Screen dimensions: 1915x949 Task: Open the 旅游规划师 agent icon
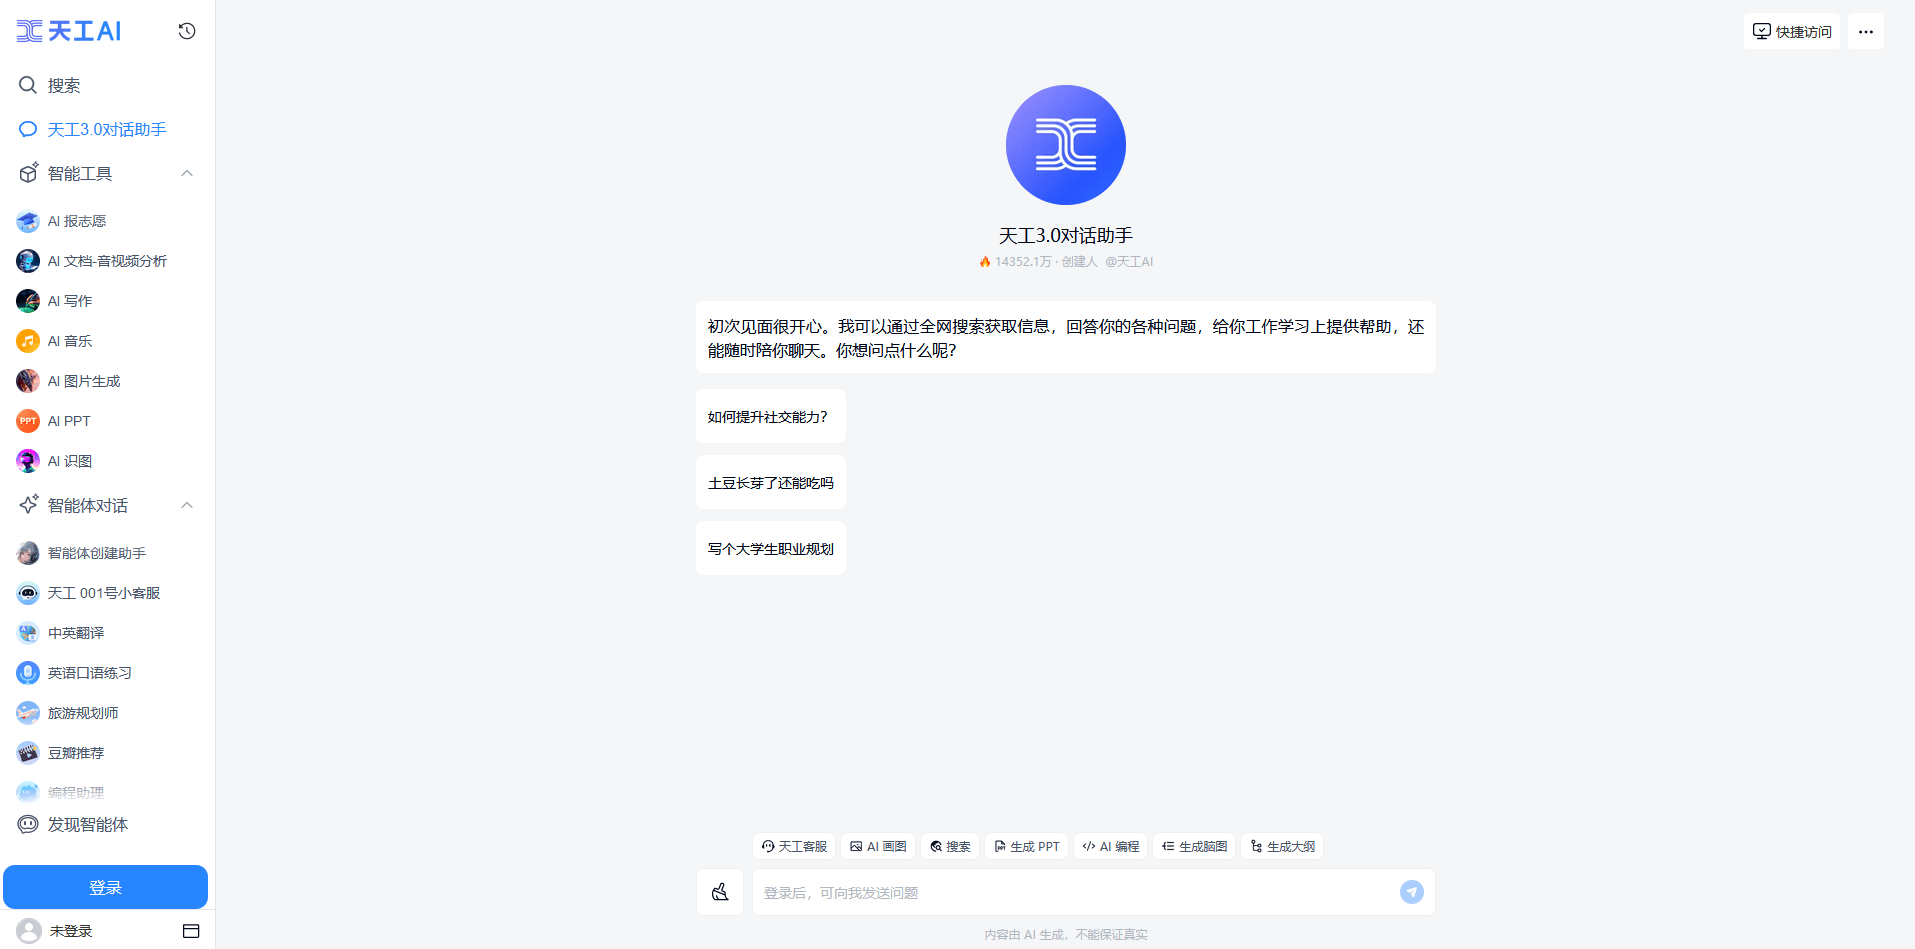tap(28, 713)
